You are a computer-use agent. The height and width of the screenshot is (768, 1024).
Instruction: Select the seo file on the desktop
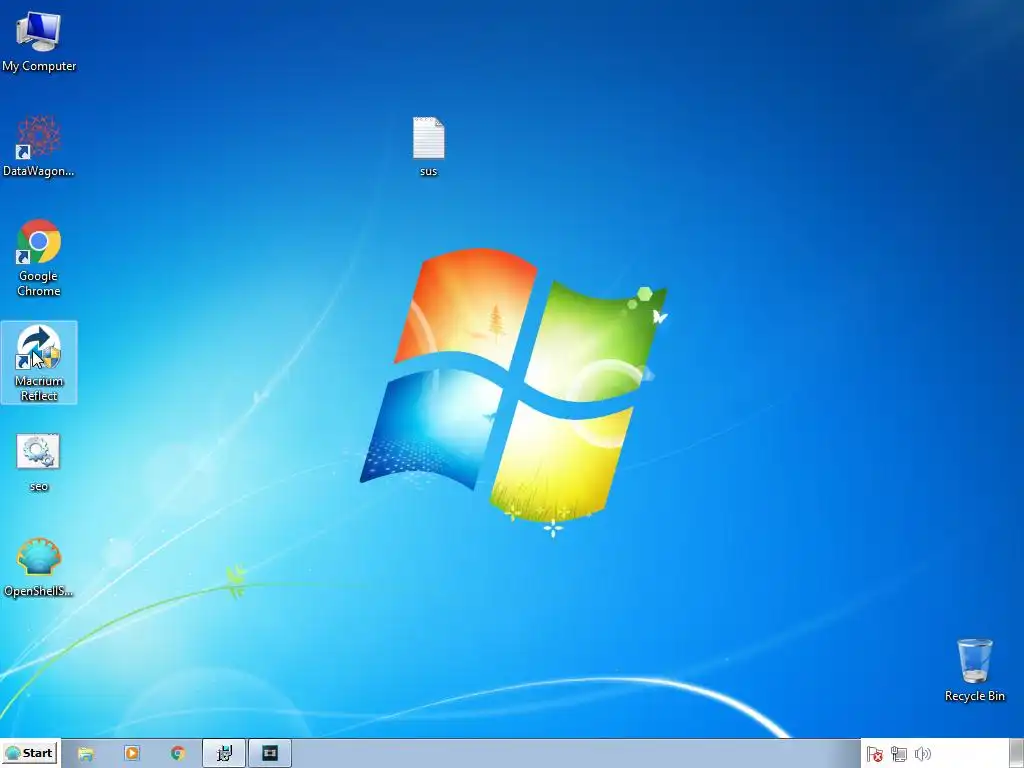39,462
